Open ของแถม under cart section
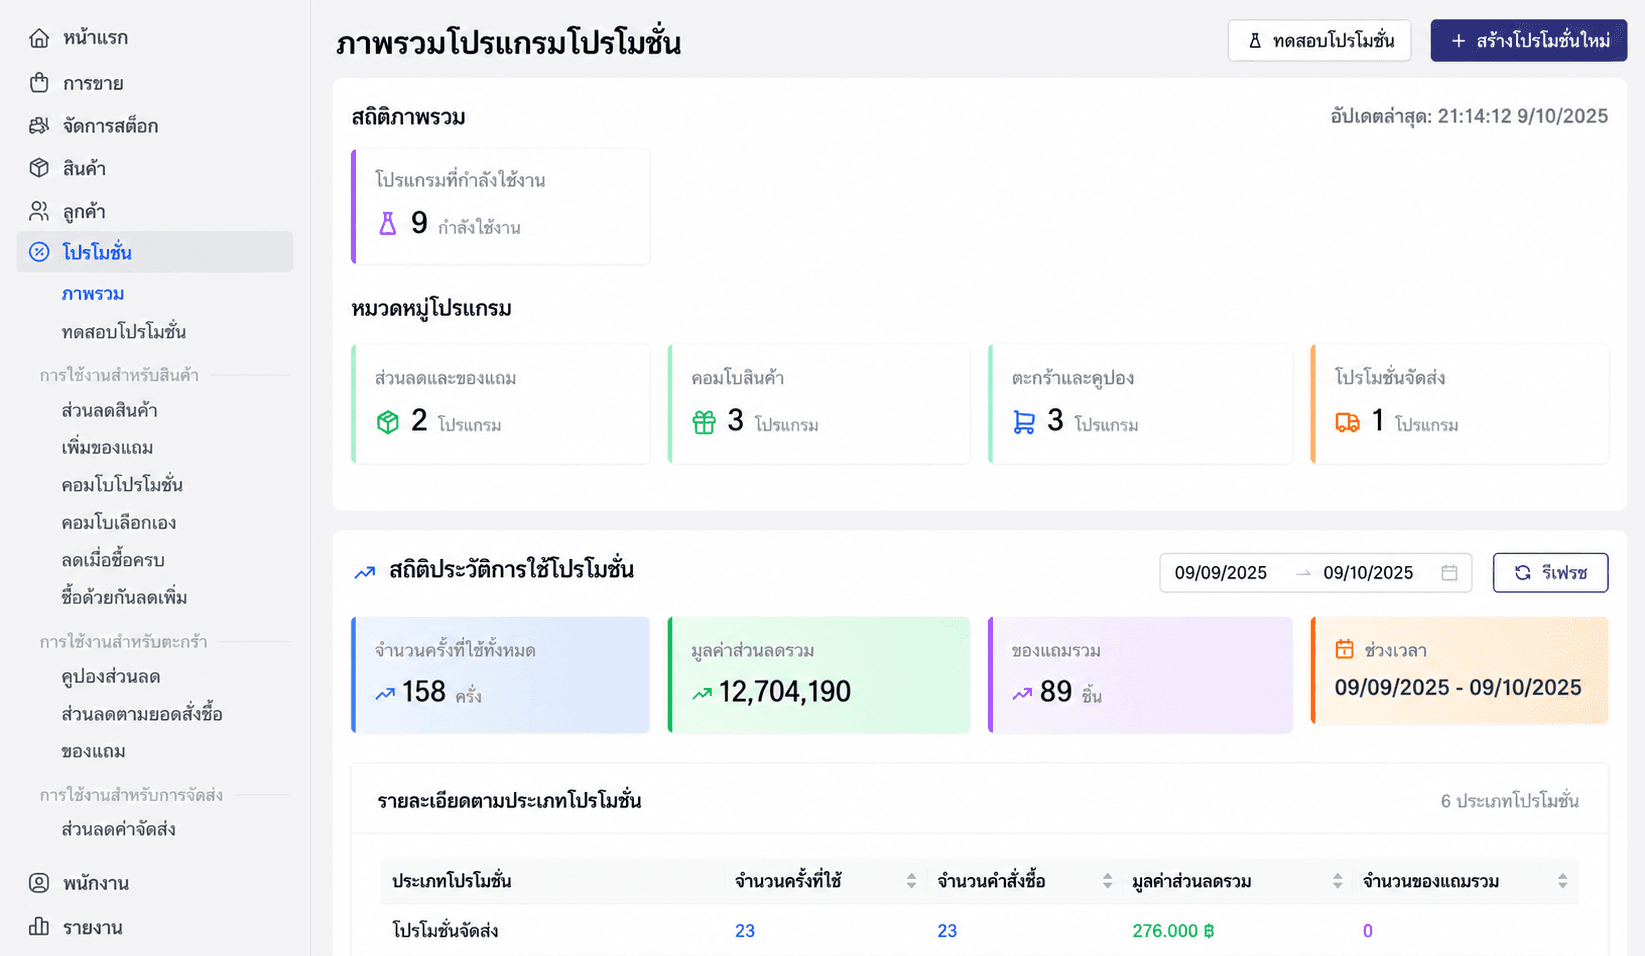The image size is (1645, 956). point(93,752)
